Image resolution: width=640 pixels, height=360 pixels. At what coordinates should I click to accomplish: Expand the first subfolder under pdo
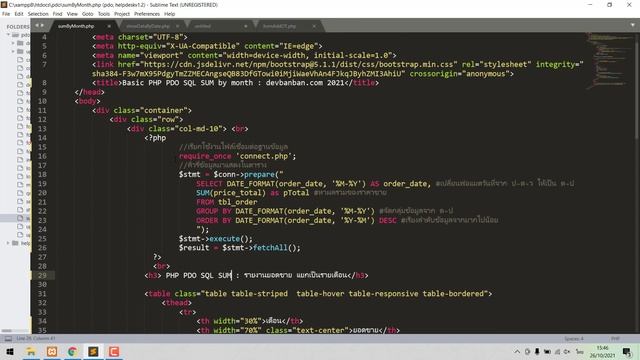pos(13,43)
